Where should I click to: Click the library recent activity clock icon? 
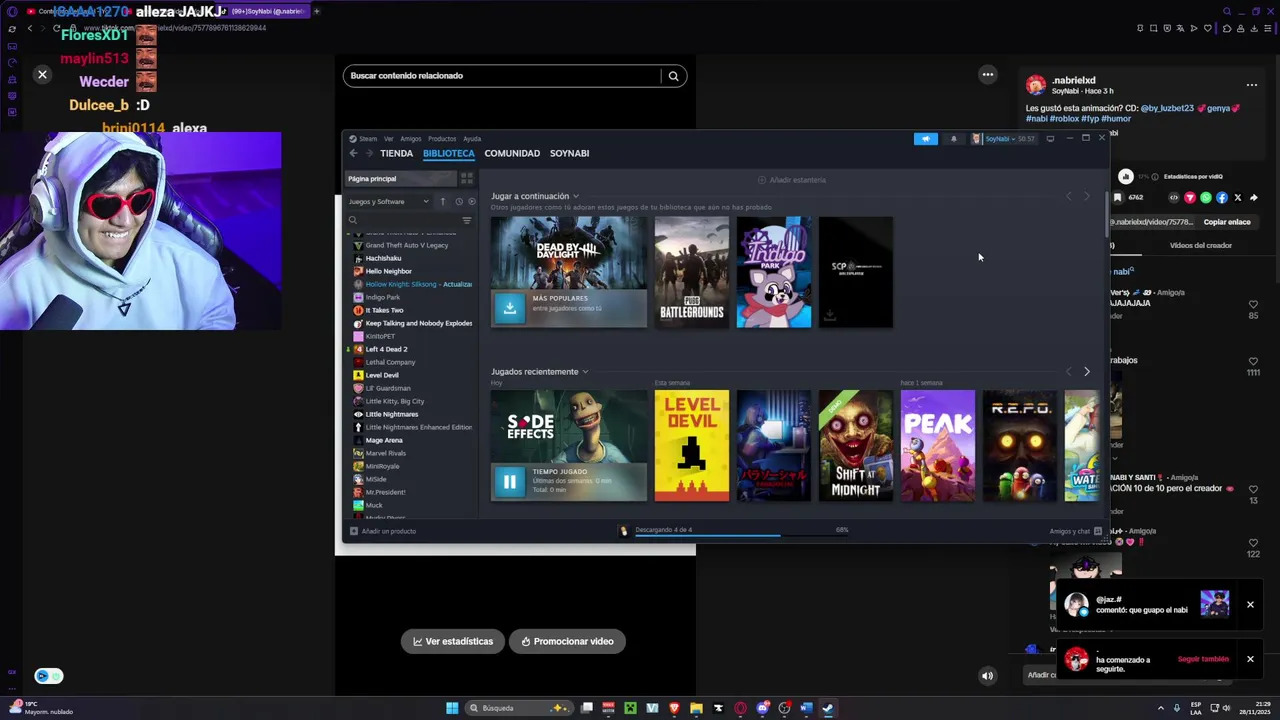[459, 201]
